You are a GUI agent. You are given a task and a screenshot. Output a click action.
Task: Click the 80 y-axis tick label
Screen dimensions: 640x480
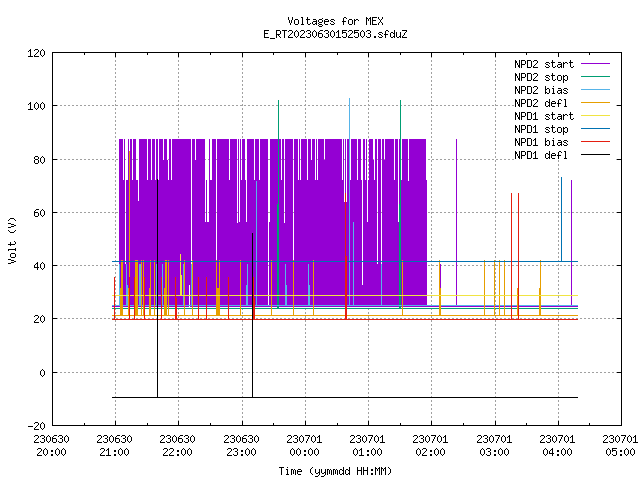tap(40, 160)
